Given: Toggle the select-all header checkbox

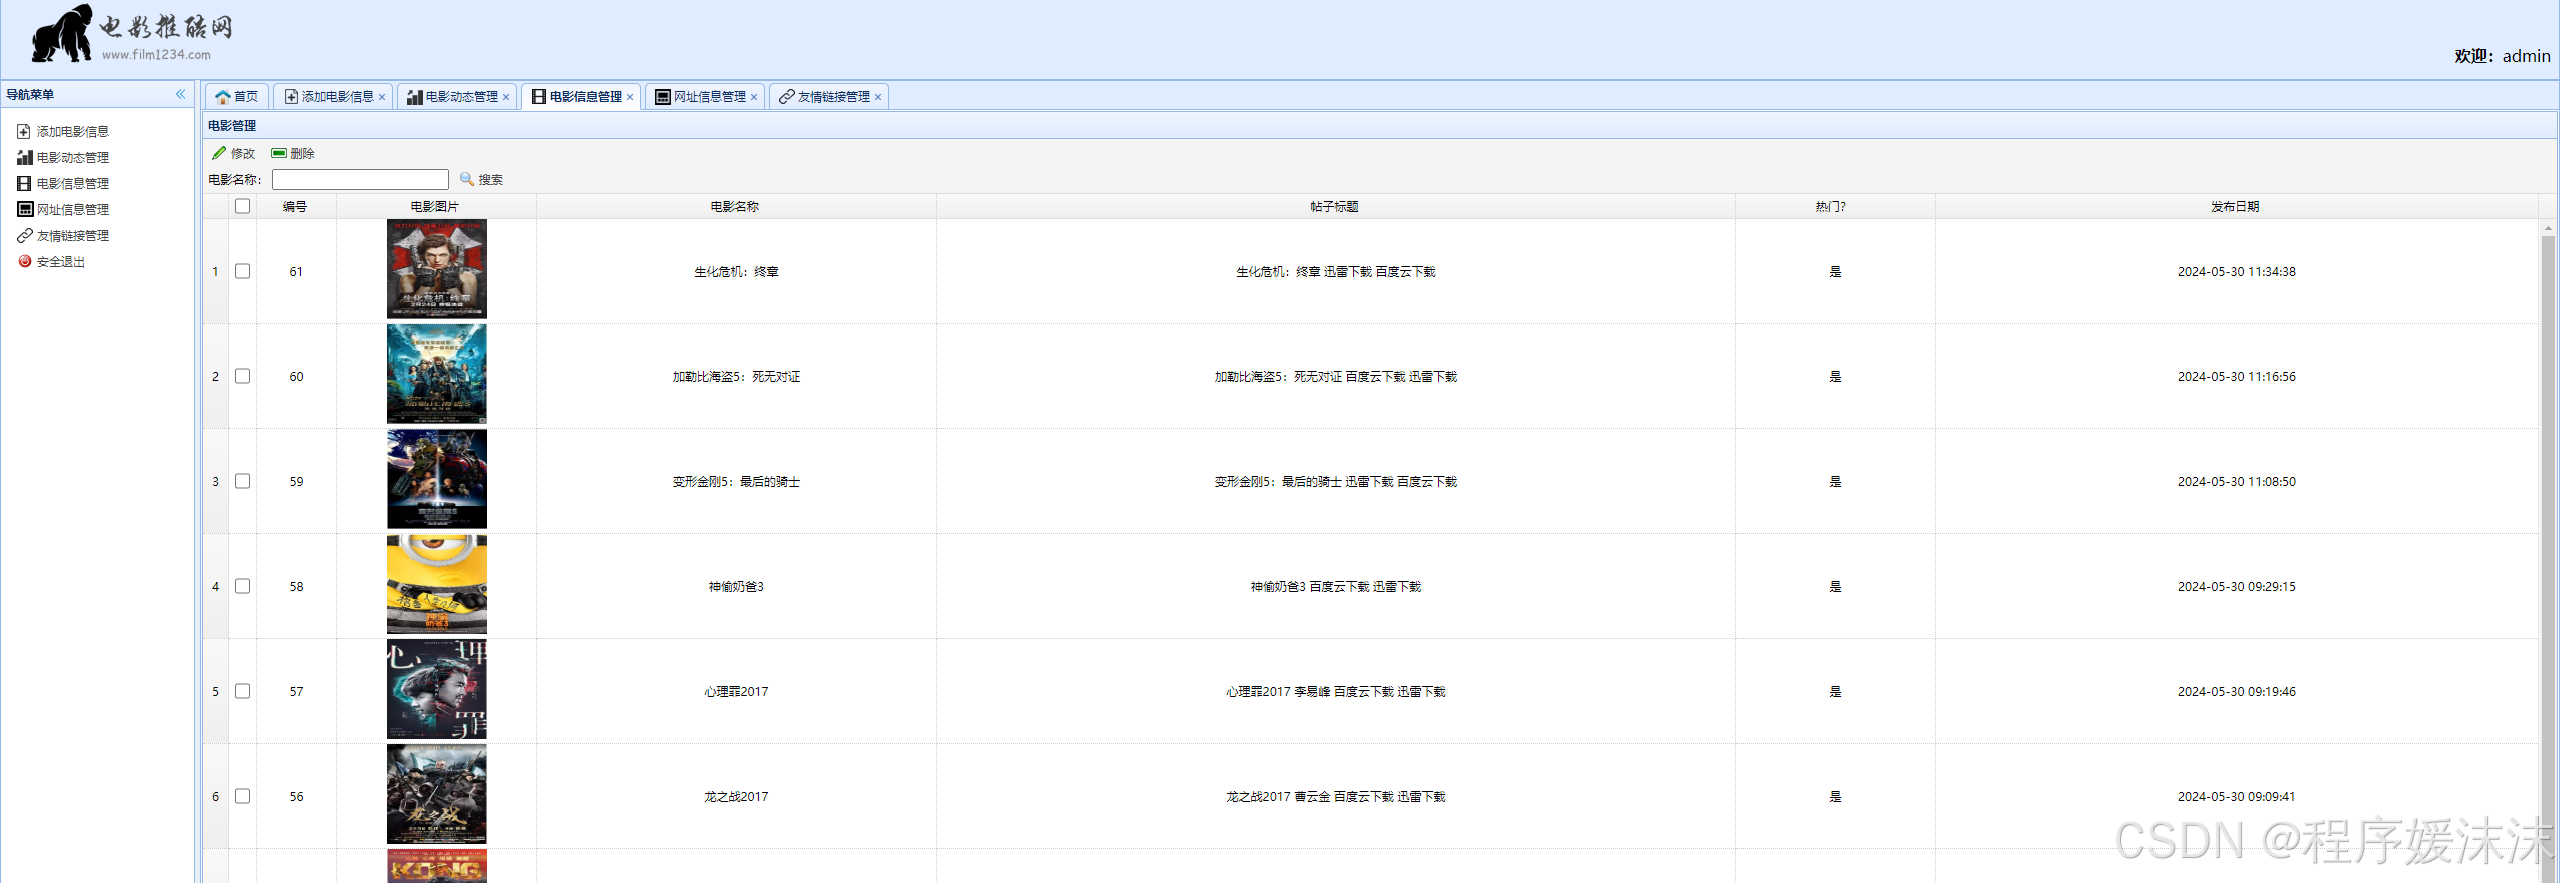Looking at the screenshot, I should 242,206.
